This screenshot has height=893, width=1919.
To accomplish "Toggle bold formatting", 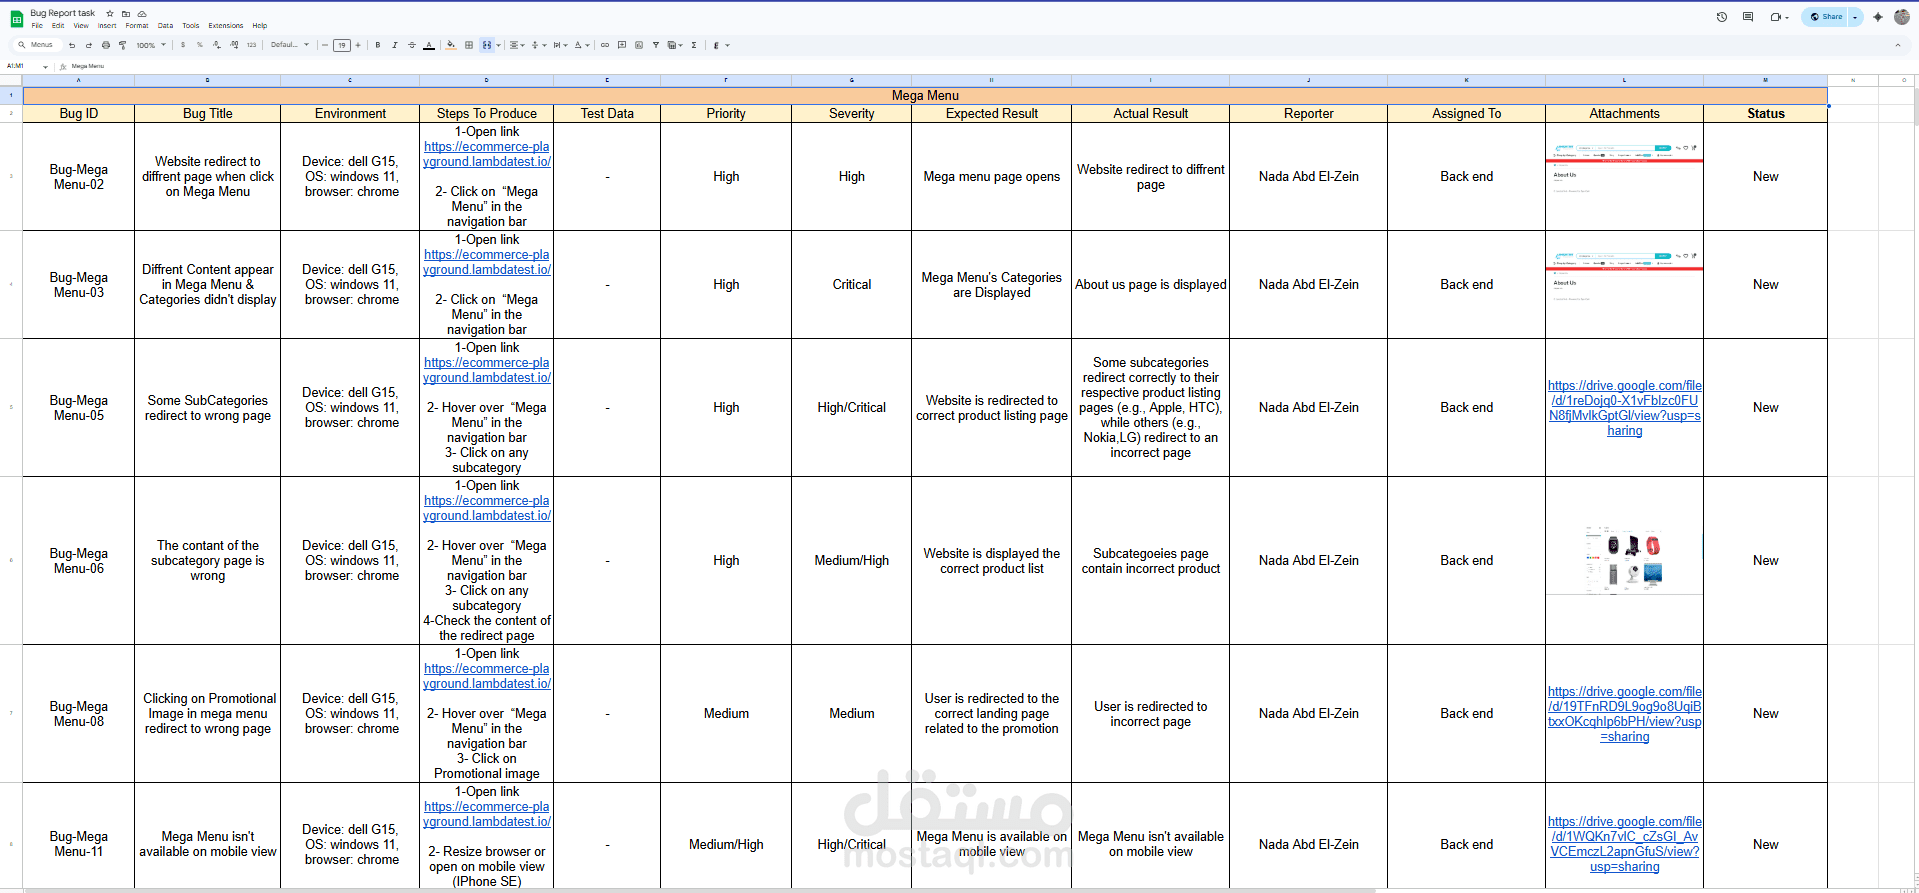I will [378, 45].
